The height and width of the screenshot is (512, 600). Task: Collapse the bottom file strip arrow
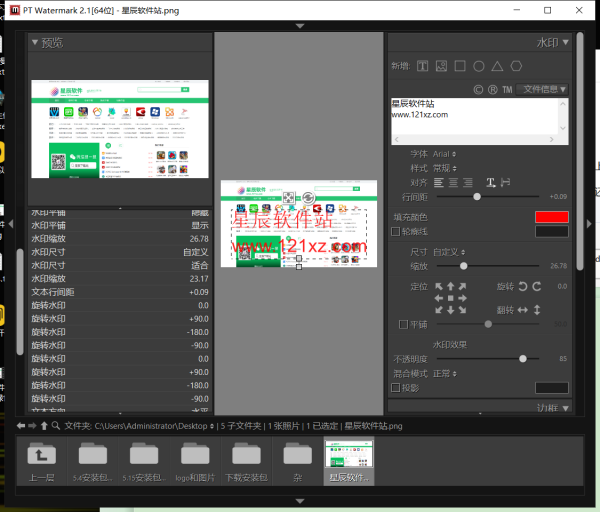click(300, 501)
